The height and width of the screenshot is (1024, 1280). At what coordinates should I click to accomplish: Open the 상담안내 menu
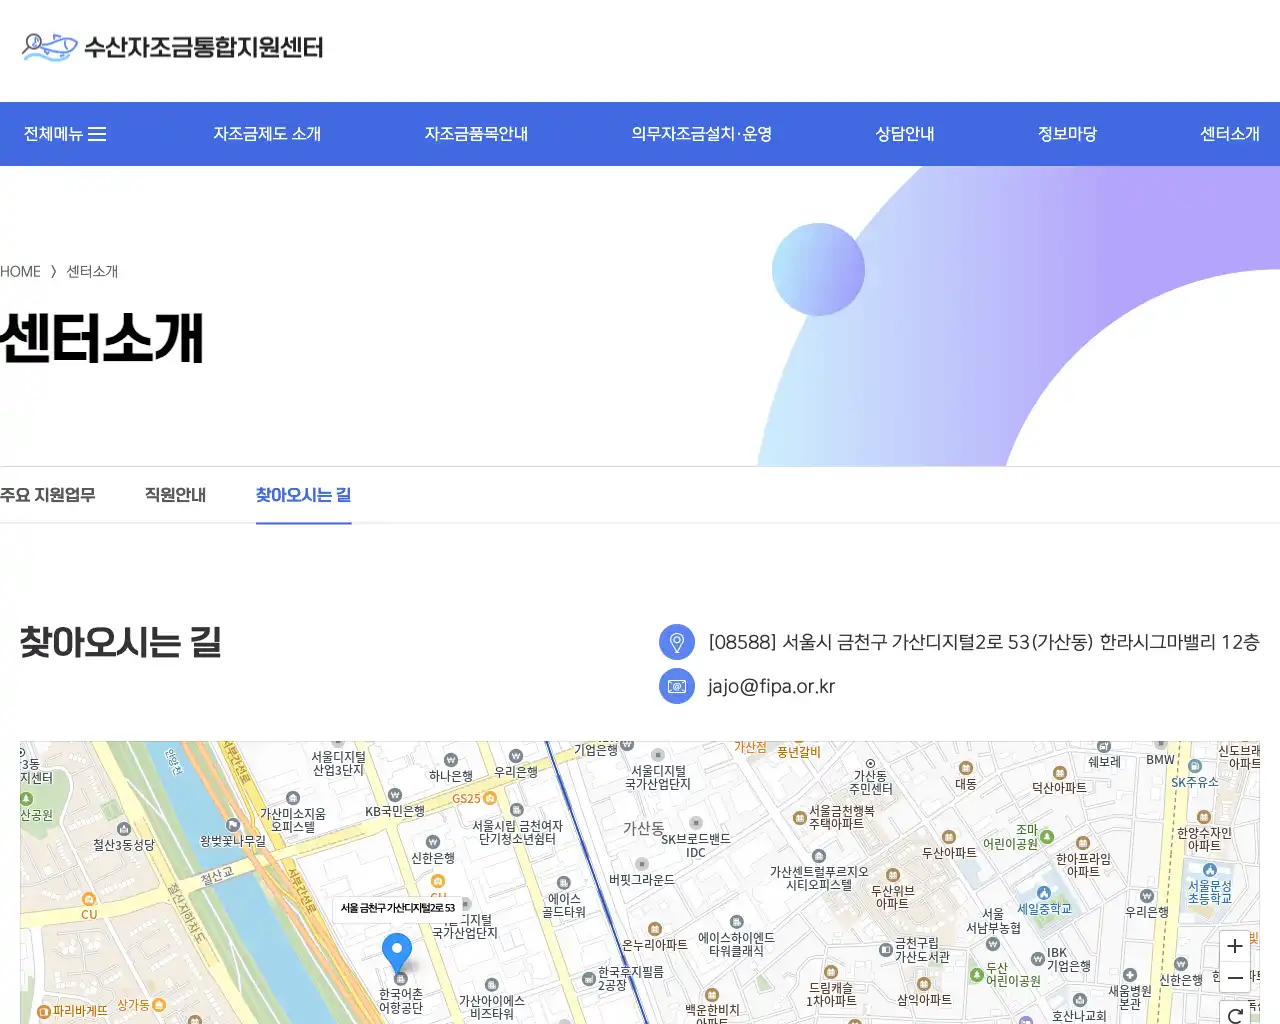click(903, 133)
